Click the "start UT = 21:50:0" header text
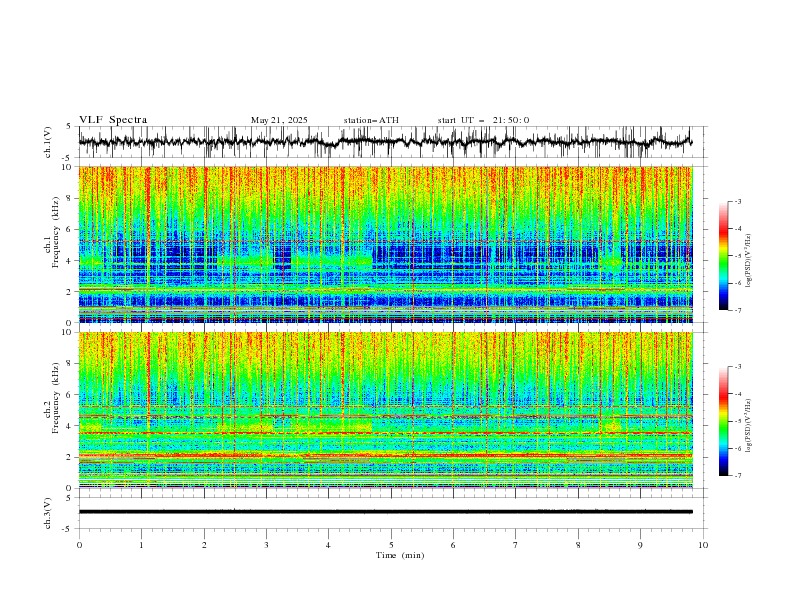This screenshot has height=612, width=792. (483, 120)
